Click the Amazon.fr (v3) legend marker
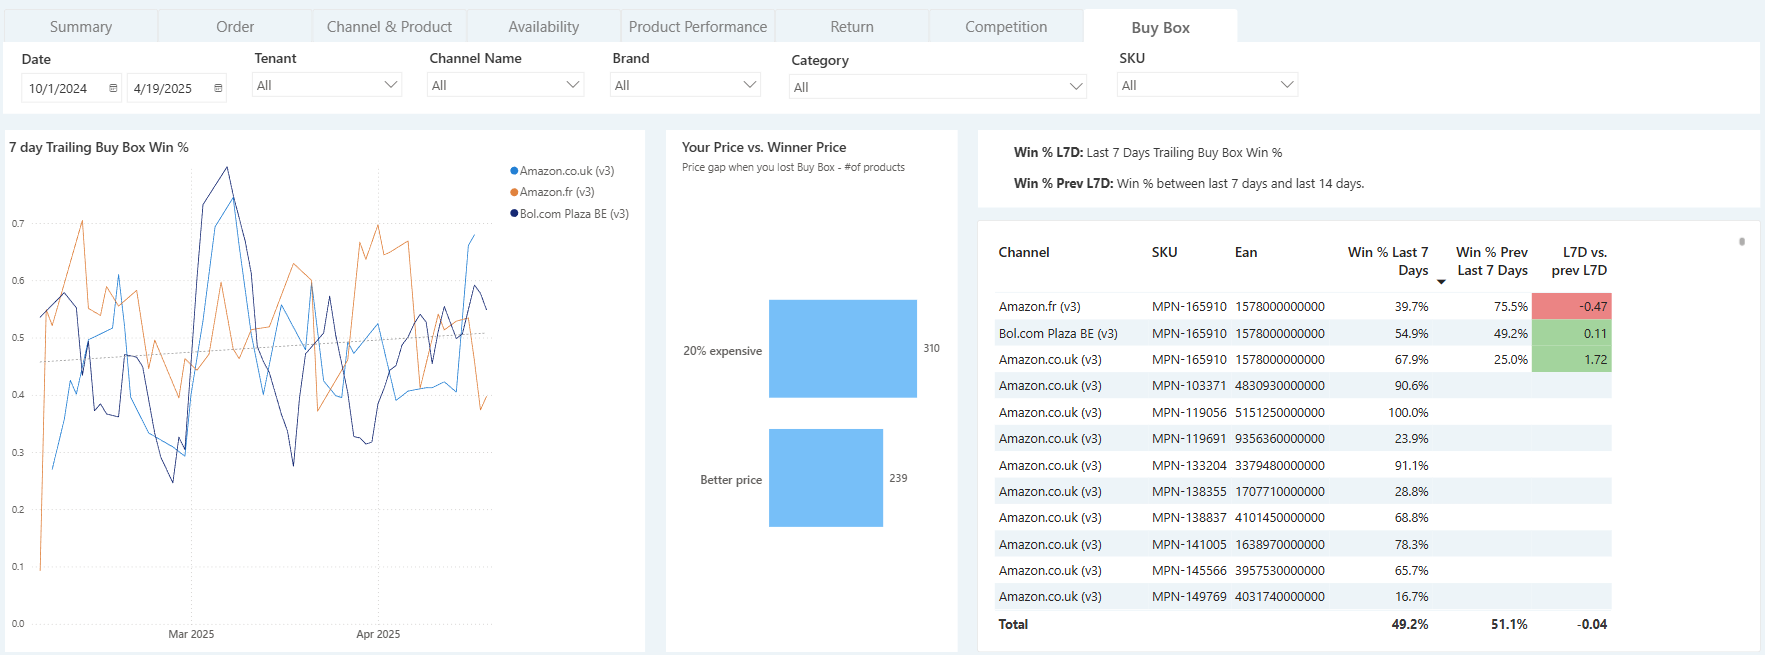Viewport: 1765px width, 655px height. click(514, 192)
